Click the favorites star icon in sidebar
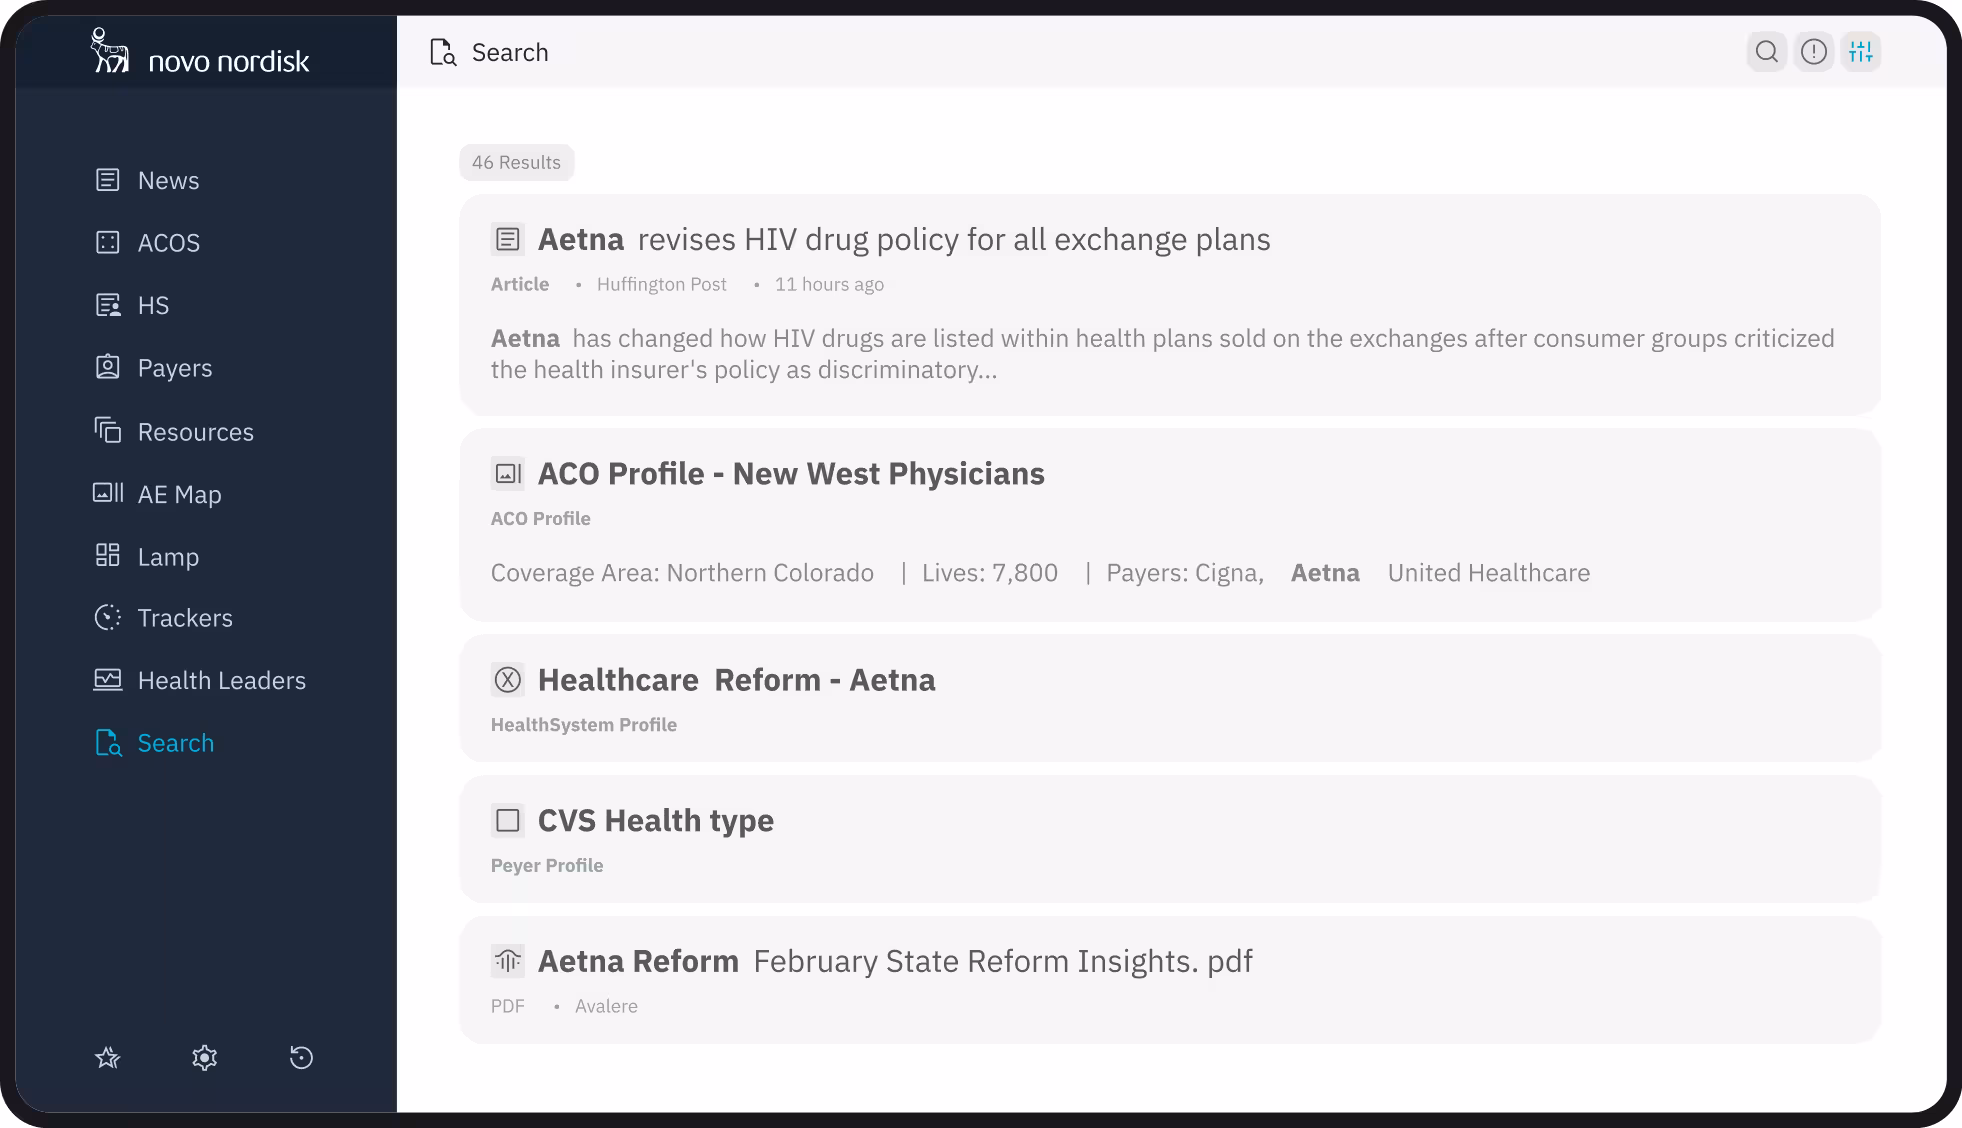The width and height of the screenshot is (1962, 1128). point(108,1058)
